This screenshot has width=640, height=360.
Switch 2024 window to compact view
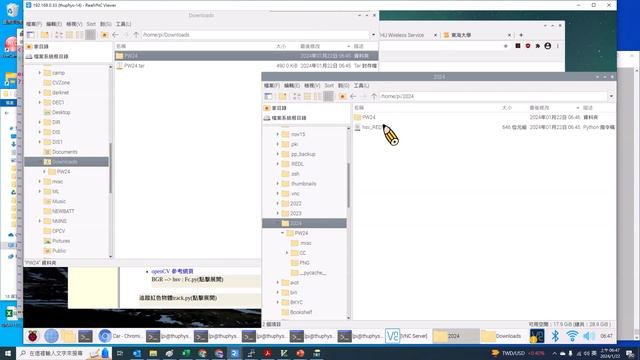tap(318, 96)
